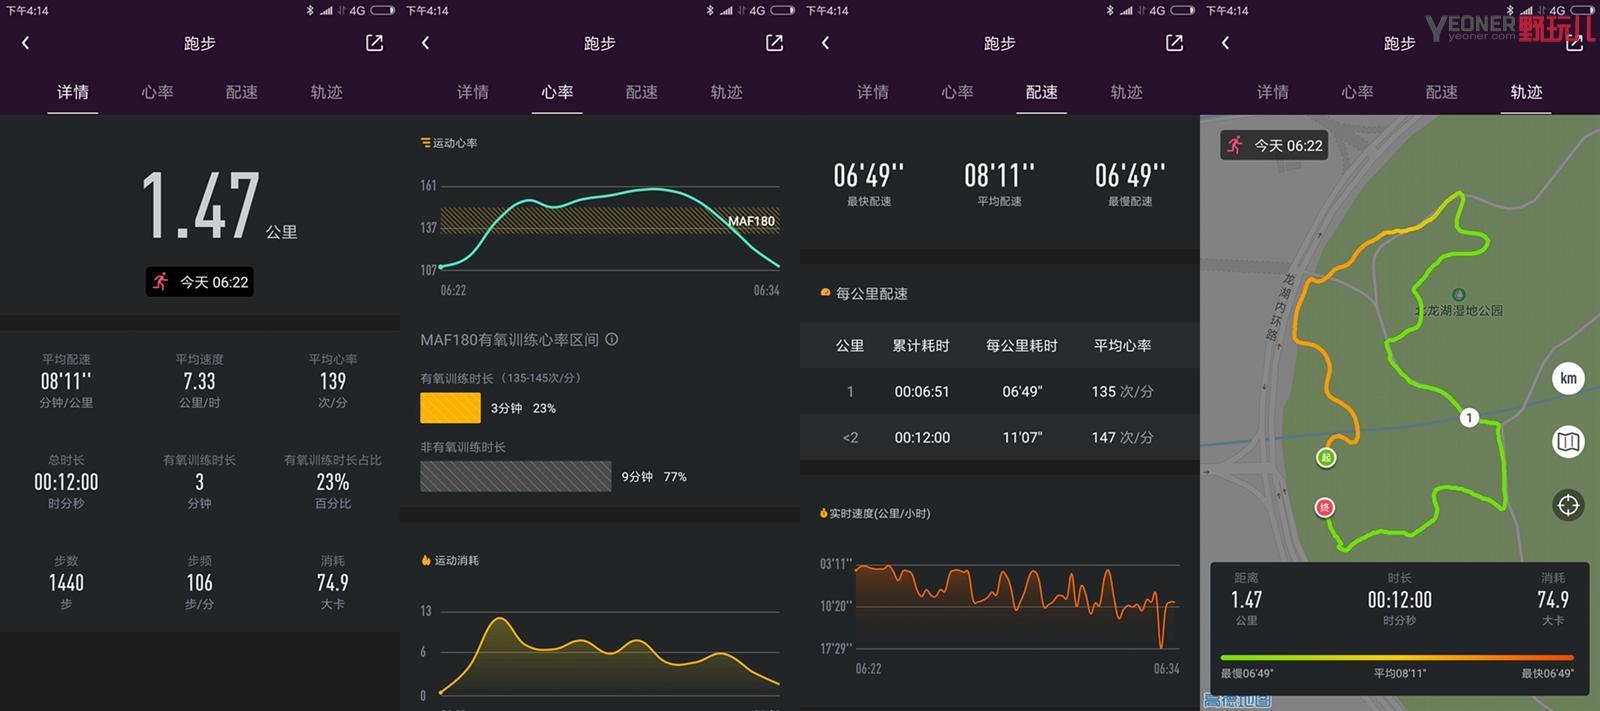
Task: Tap the pace color gradient bar below map stats
Action: tap(1397, 657)
